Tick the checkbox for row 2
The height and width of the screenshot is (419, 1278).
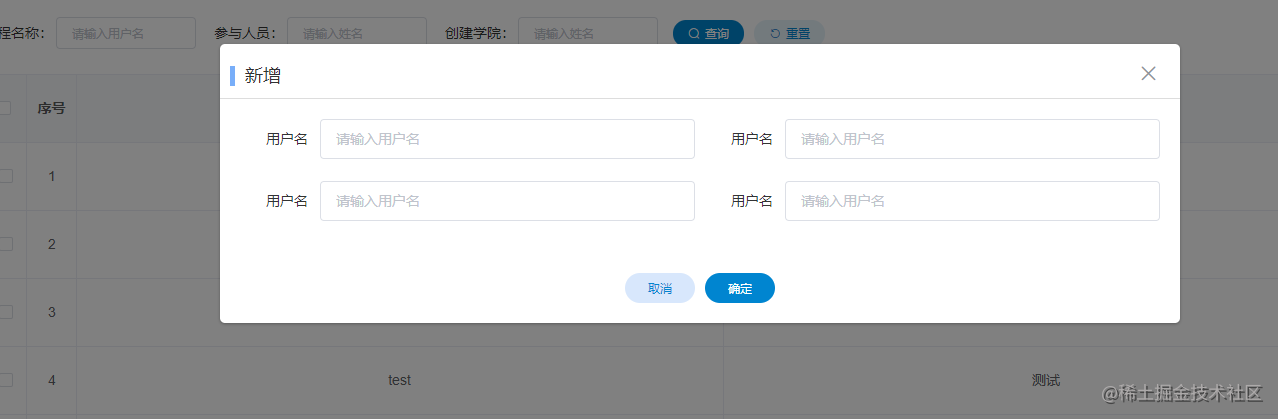pyautogui.click(x=5, y=244)
